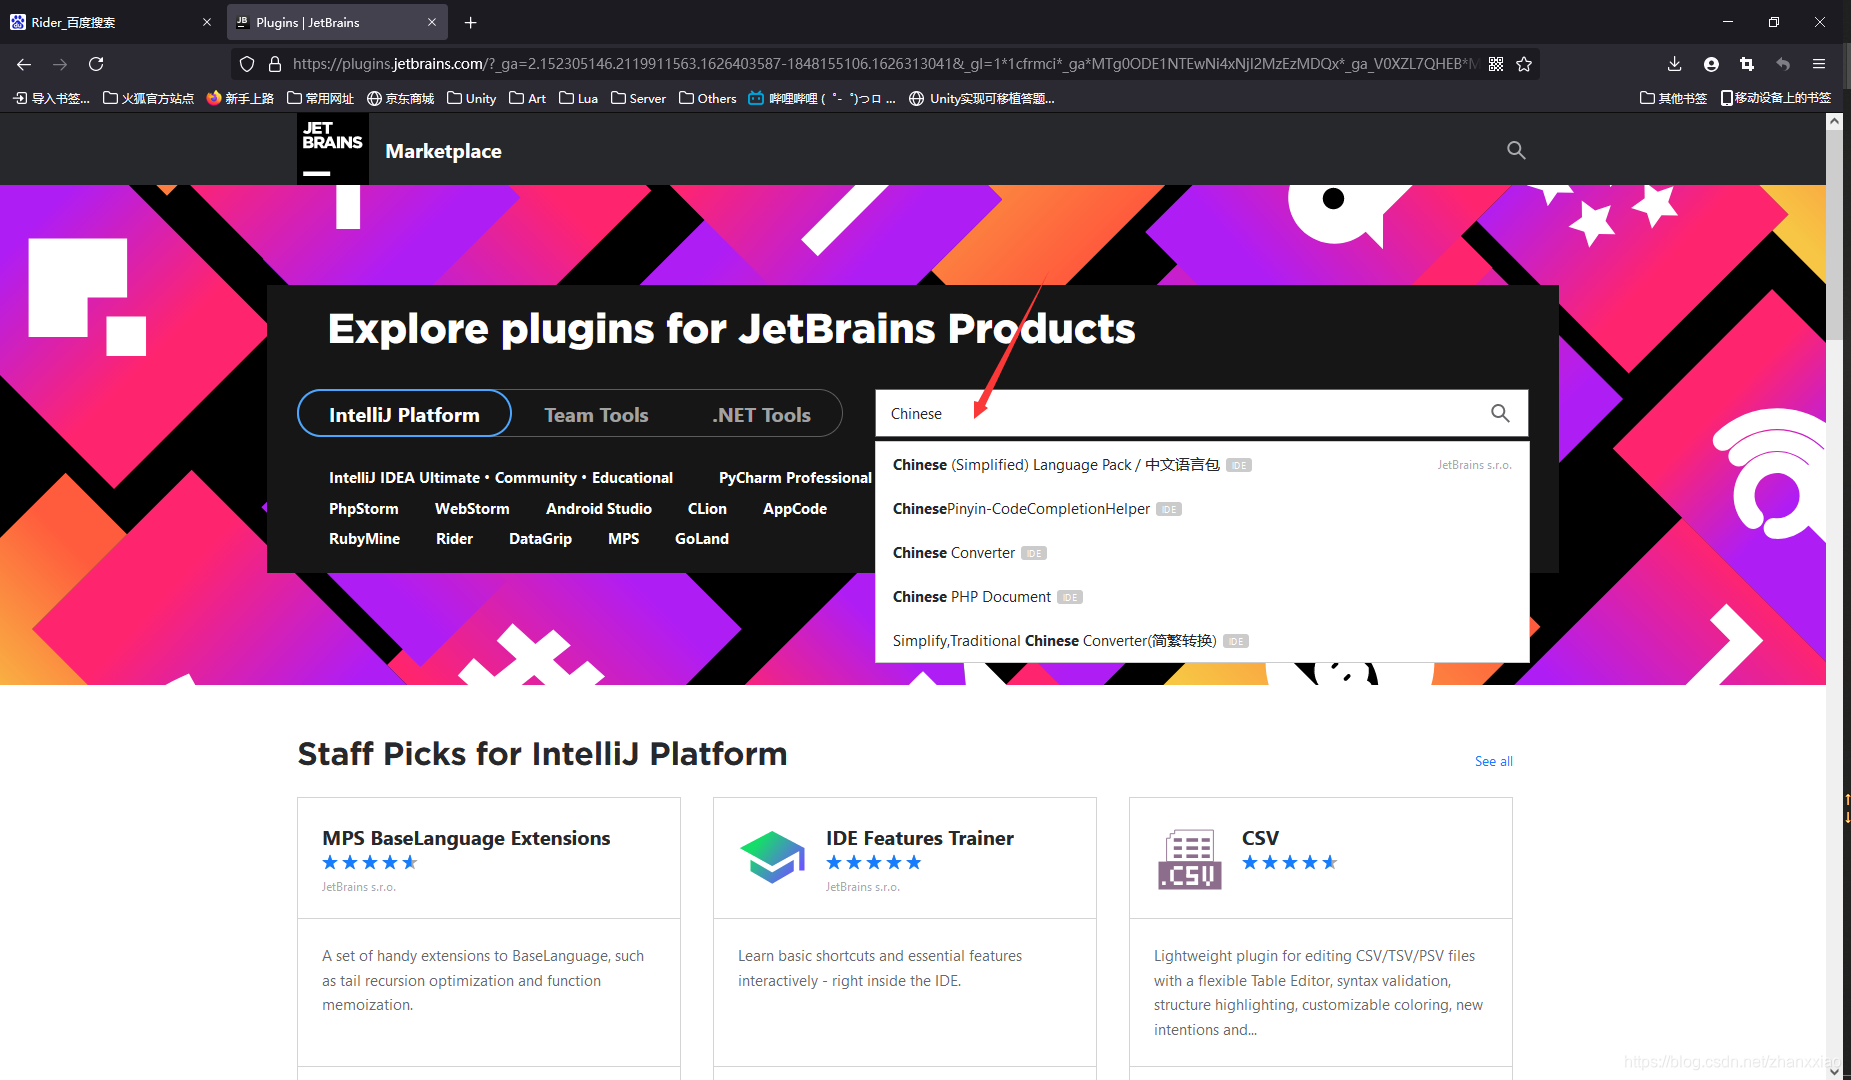Viewport: 1851px width, 1080px height.
Task: Open the 其他书签 bookmarks folder
Action: 1673,98
